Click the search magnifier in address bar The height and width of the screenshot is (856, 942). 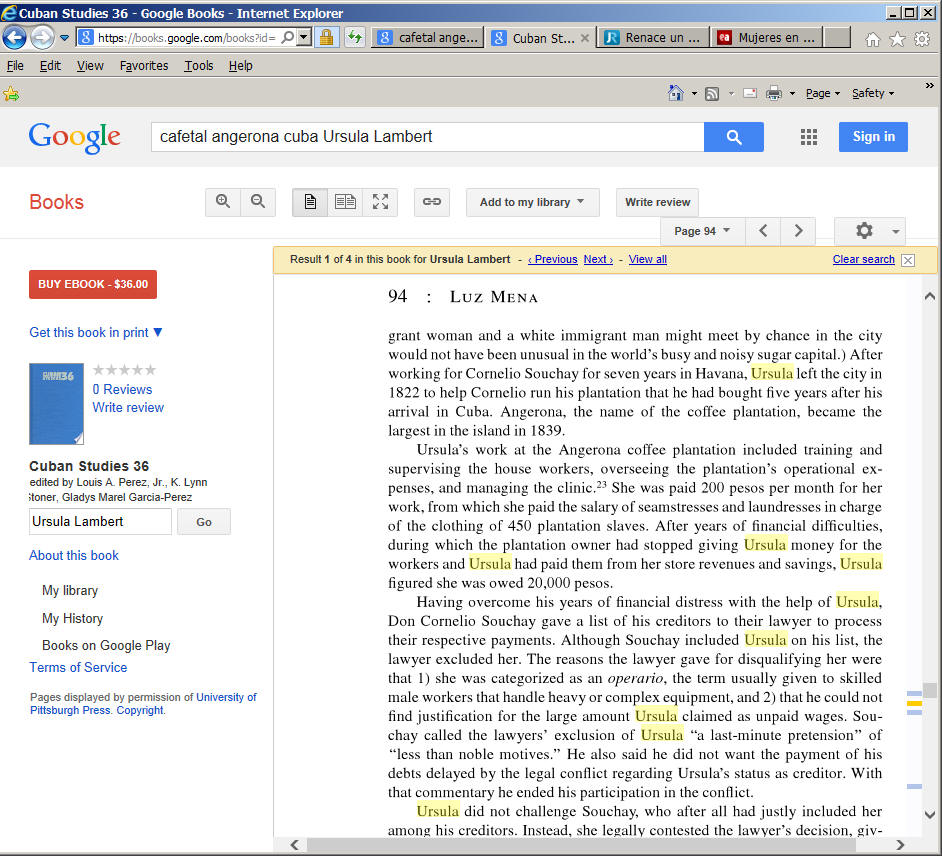click(288, 38)
